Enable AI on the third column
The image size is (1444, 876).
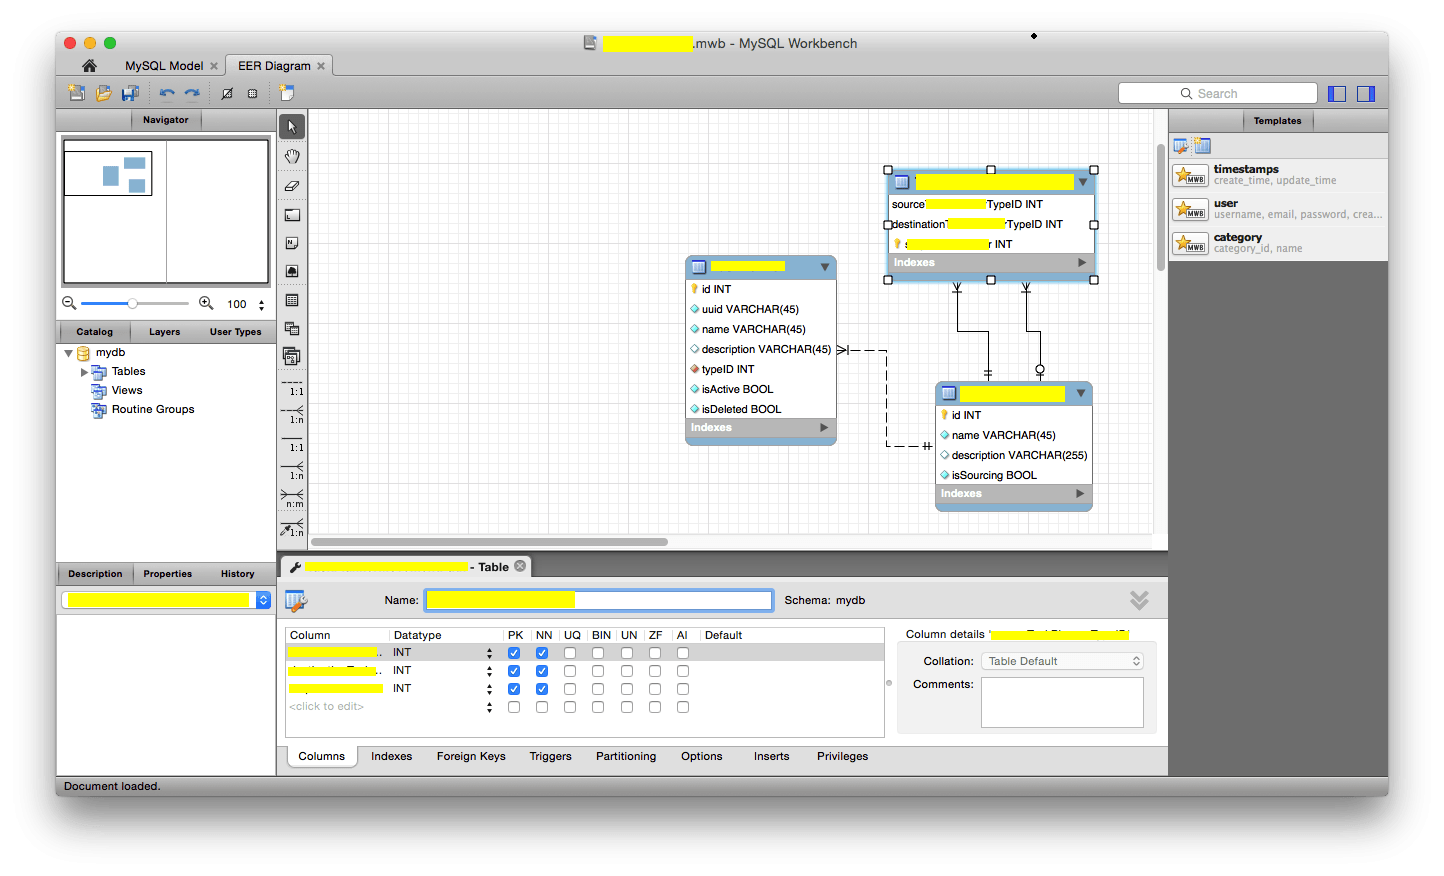click(x=682, y=688)
